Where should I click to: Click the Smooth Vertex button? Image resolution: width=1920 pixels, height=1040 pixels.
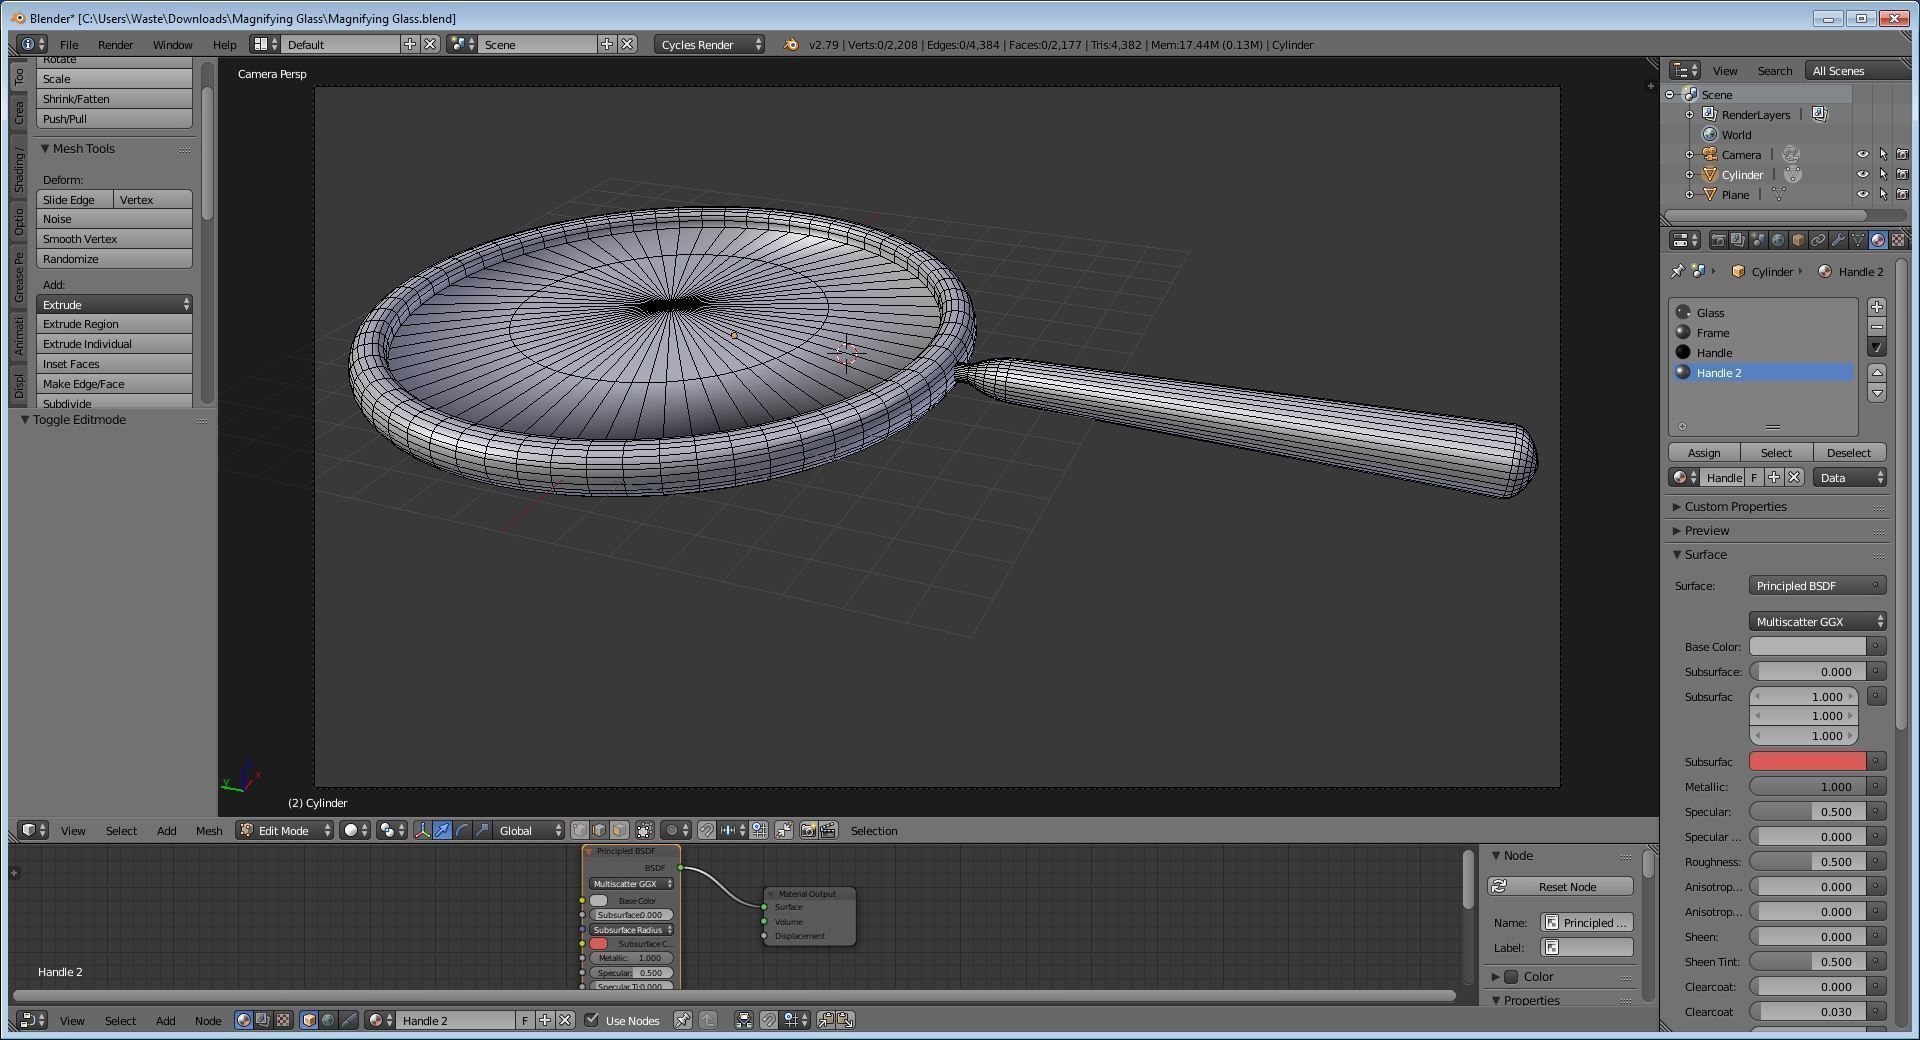114,239
